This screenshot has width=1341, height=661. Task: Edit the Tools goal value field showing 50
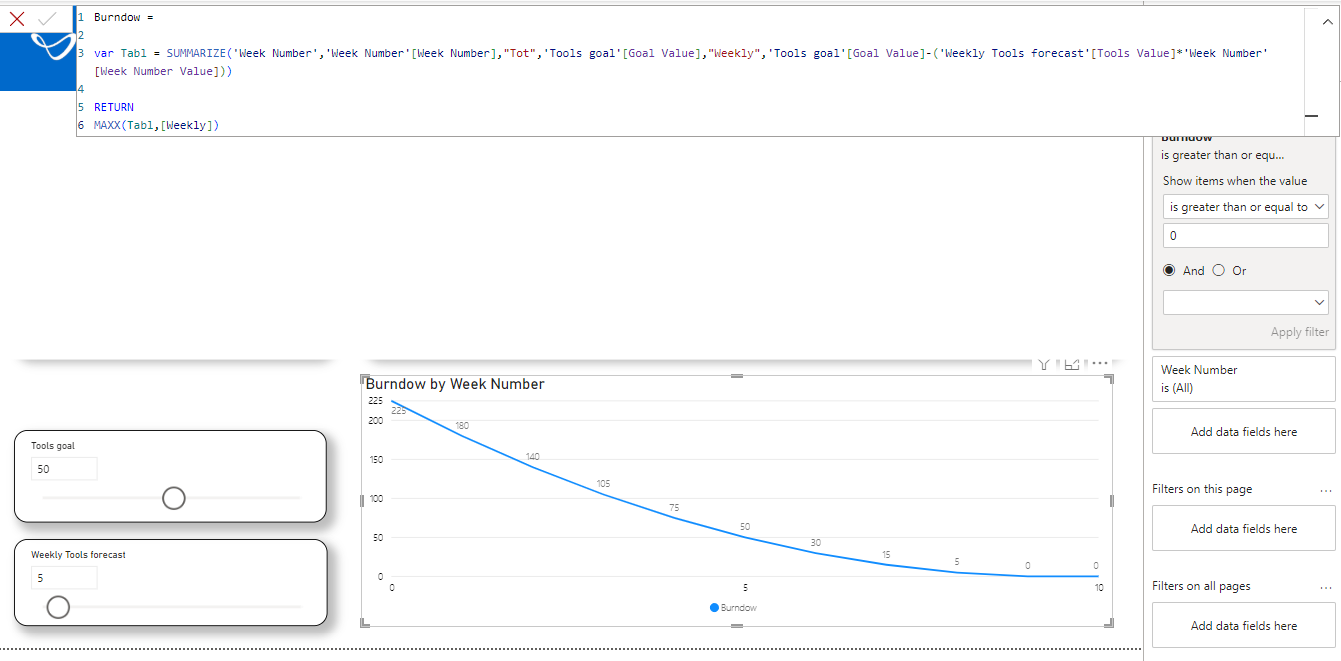pos(64,469)
